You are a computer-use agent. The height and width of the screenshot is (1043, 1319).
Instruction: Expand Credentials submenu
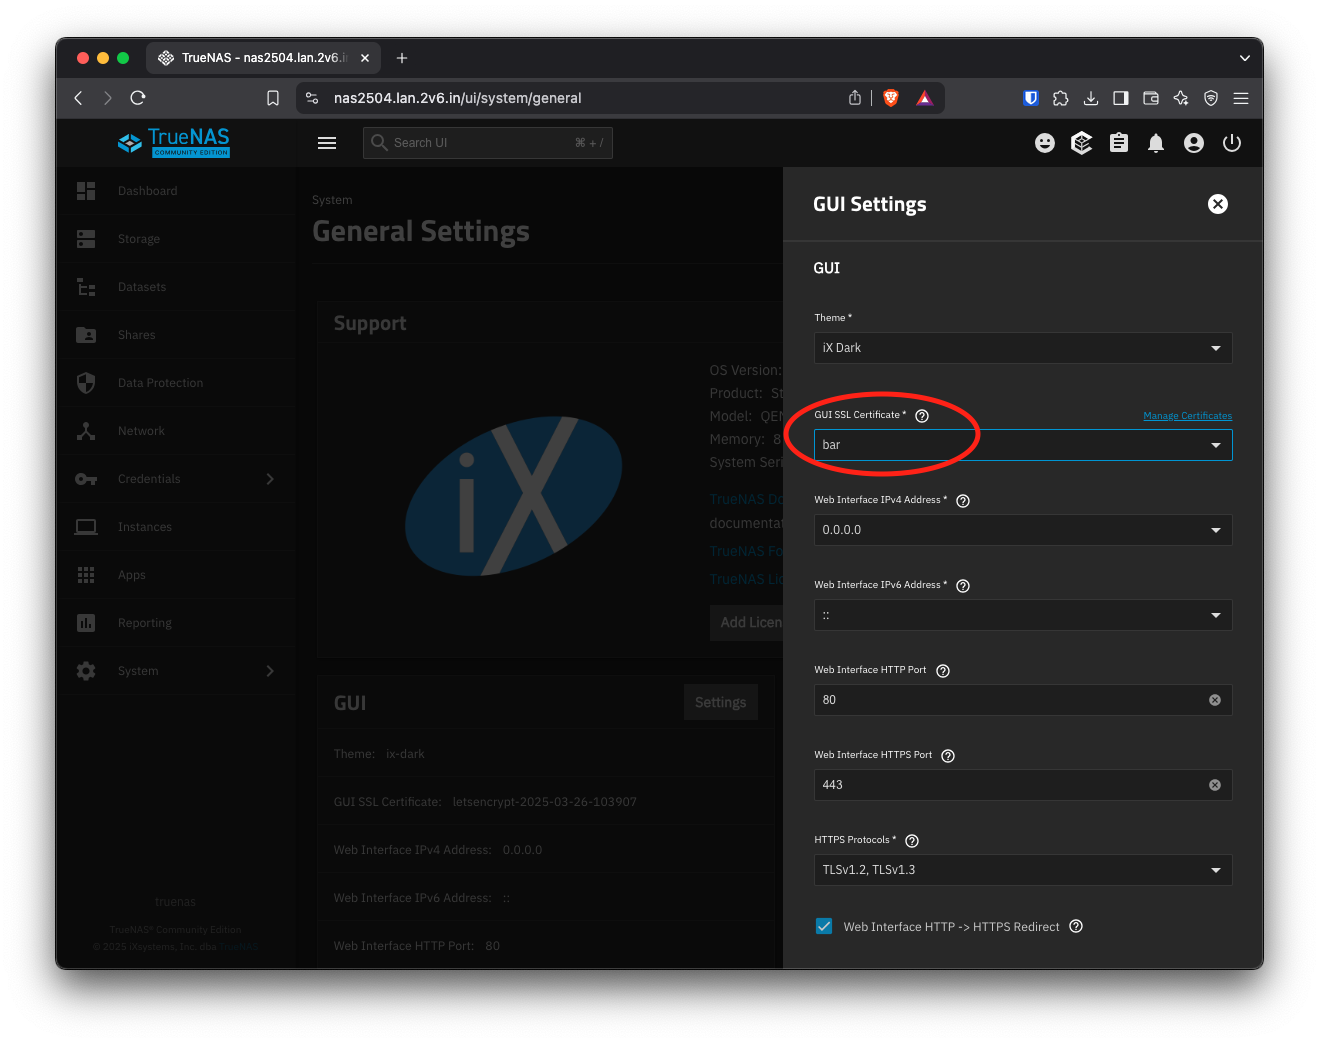270,479
